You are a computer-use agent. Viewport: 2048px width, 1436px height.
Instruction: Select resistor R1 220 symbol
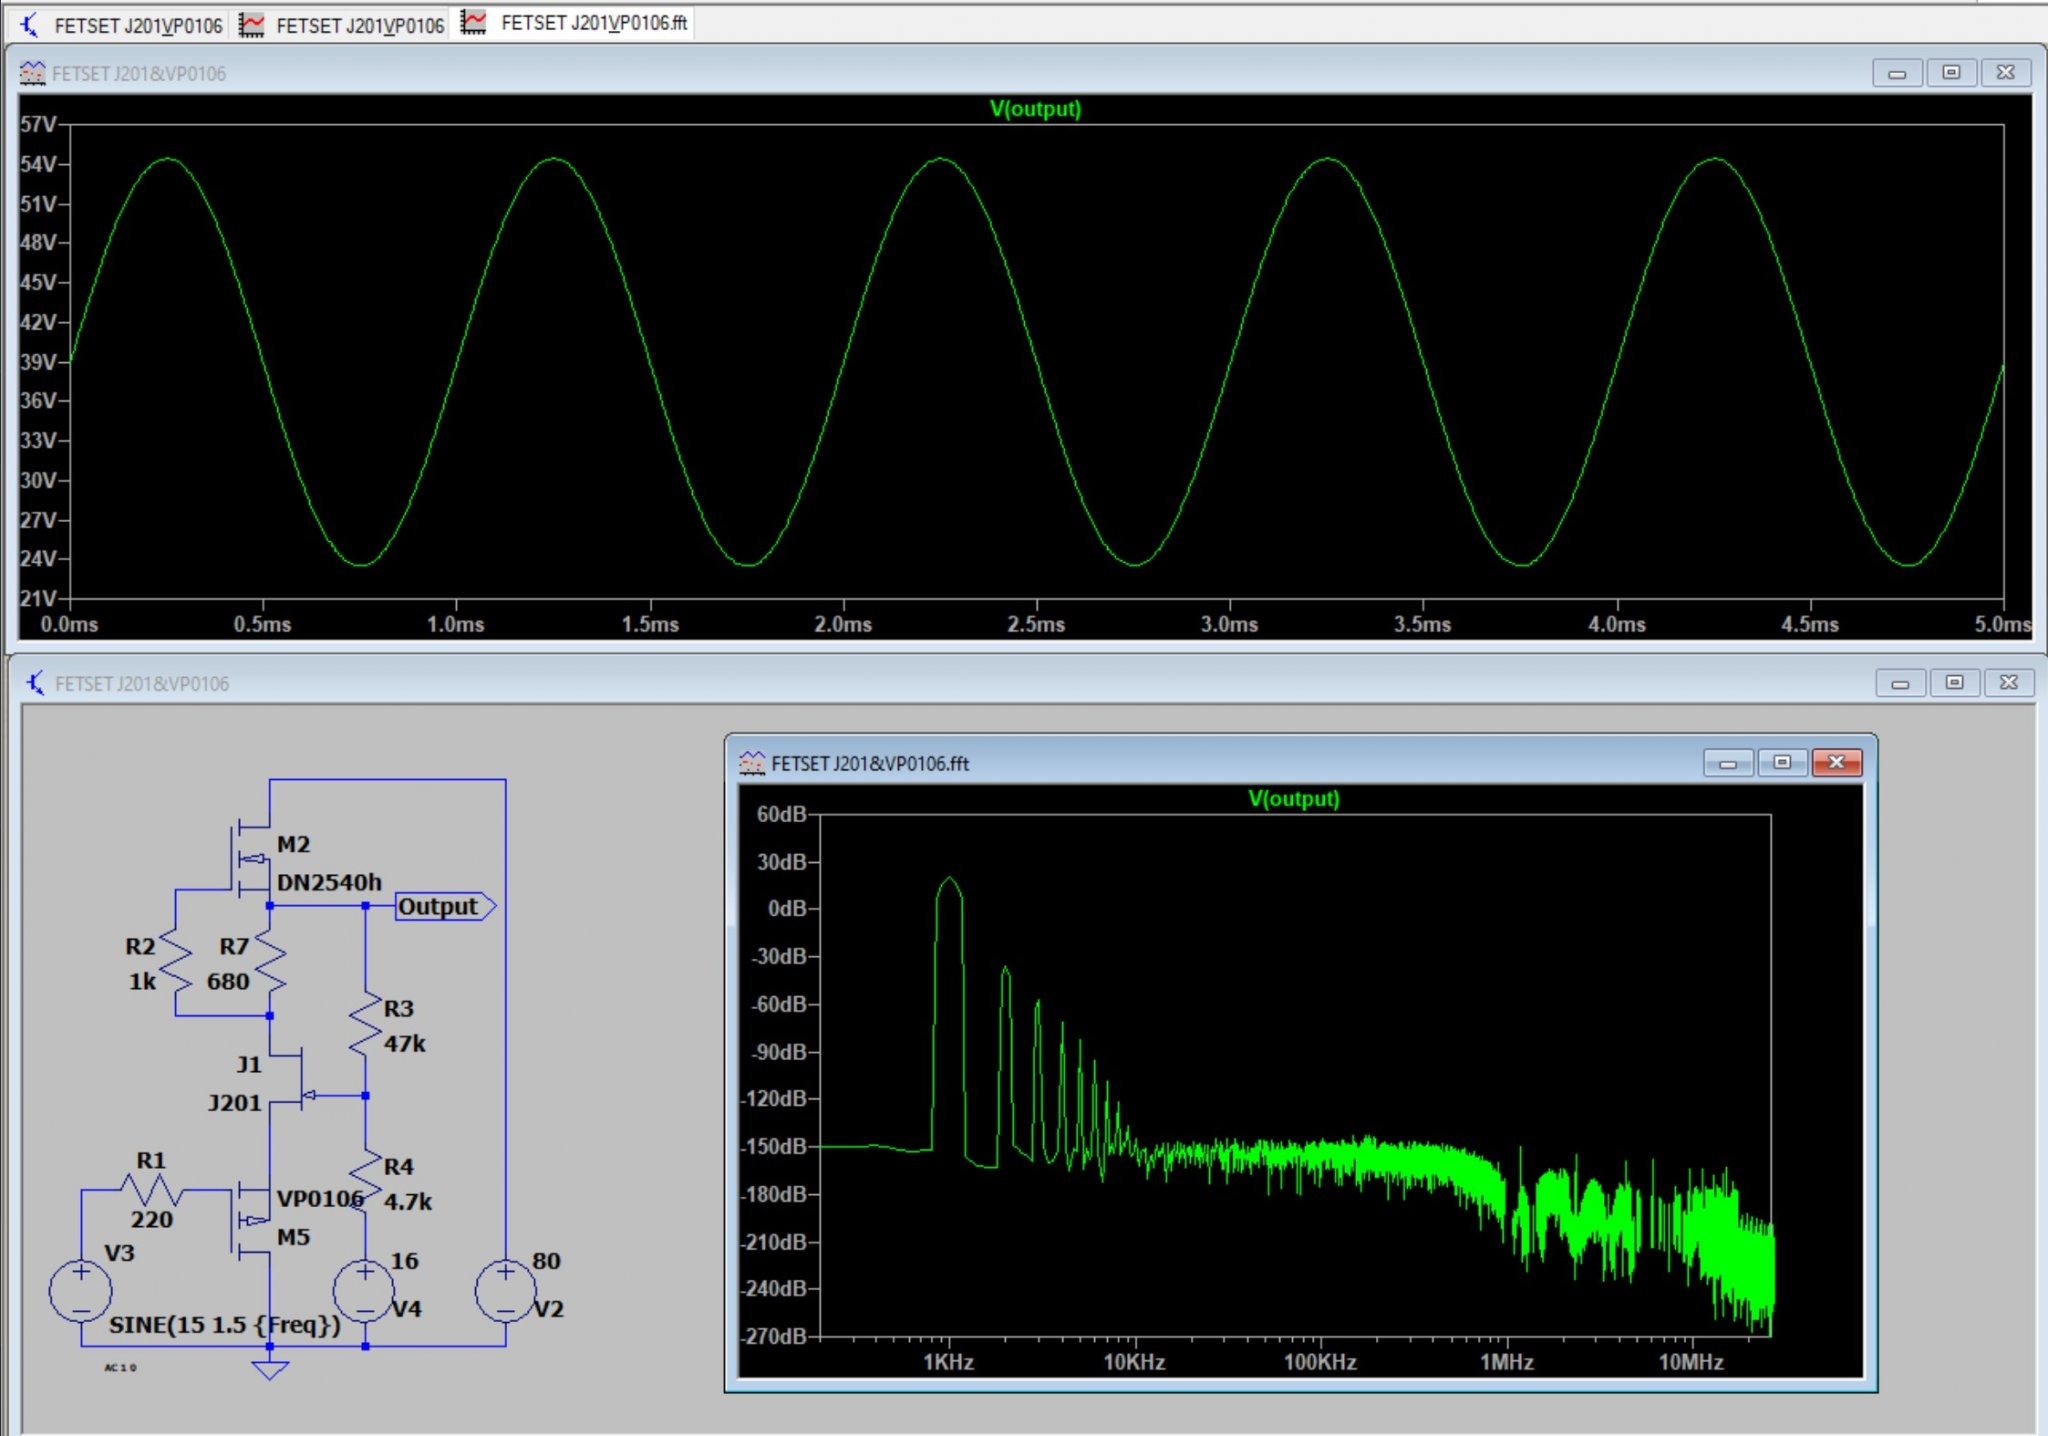(151, 1190)
